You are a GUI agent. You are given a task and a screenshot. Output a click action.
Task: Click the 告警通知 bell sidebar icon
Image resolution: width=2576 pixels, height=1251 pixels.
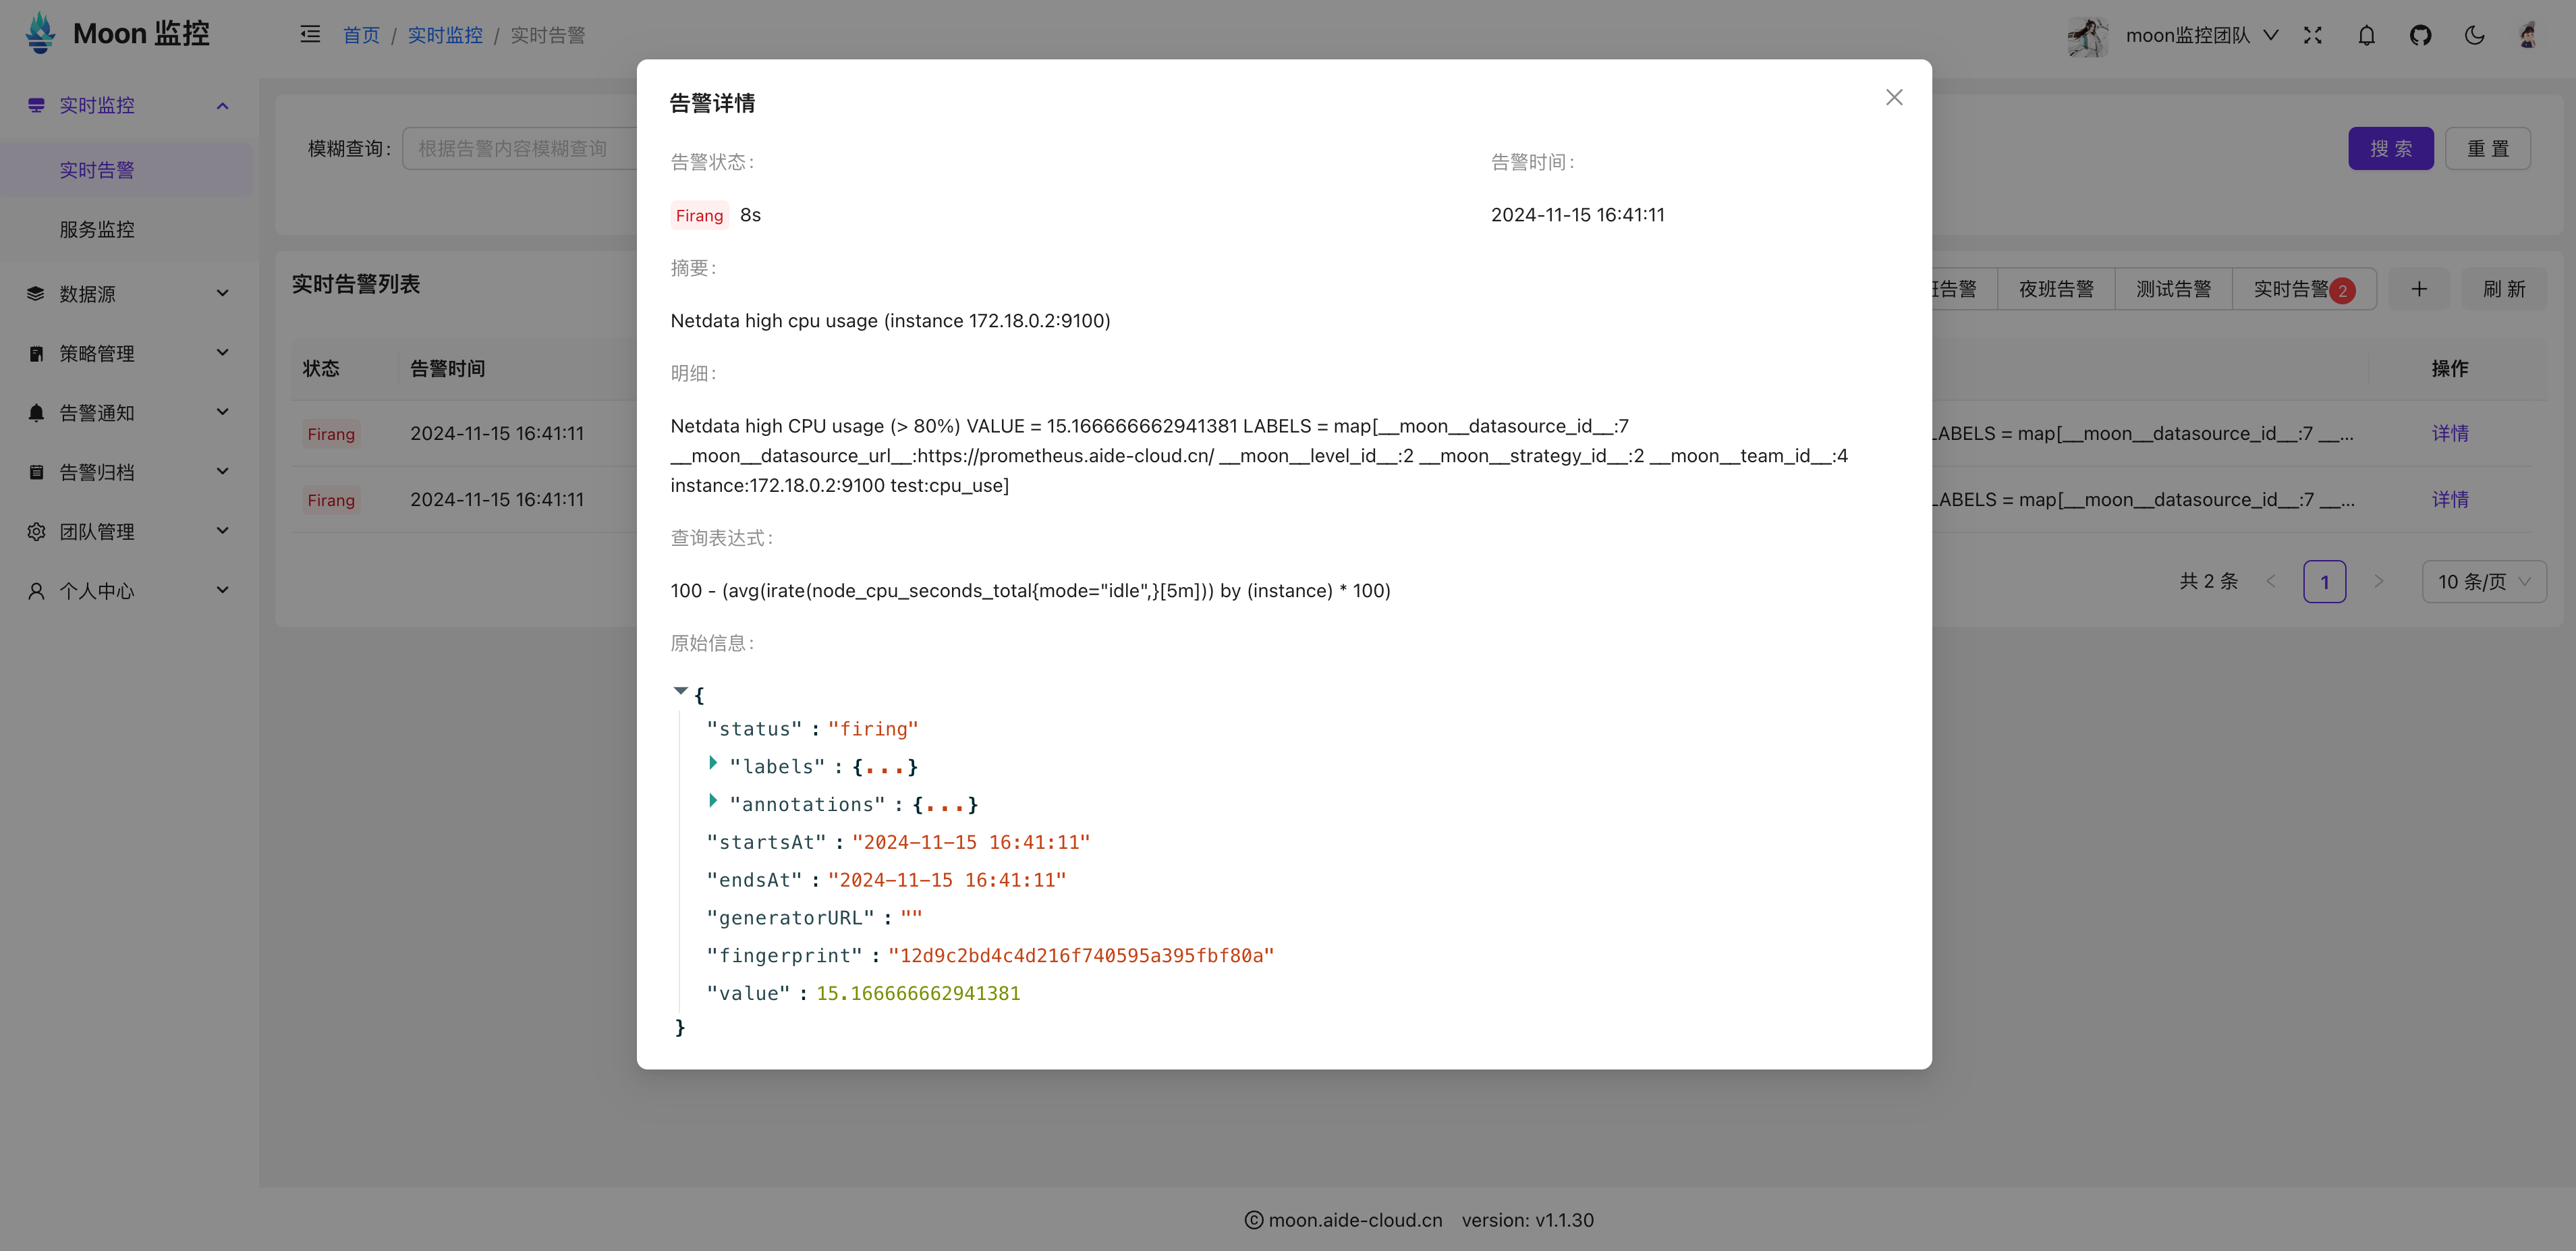click(x=36, y=412)
